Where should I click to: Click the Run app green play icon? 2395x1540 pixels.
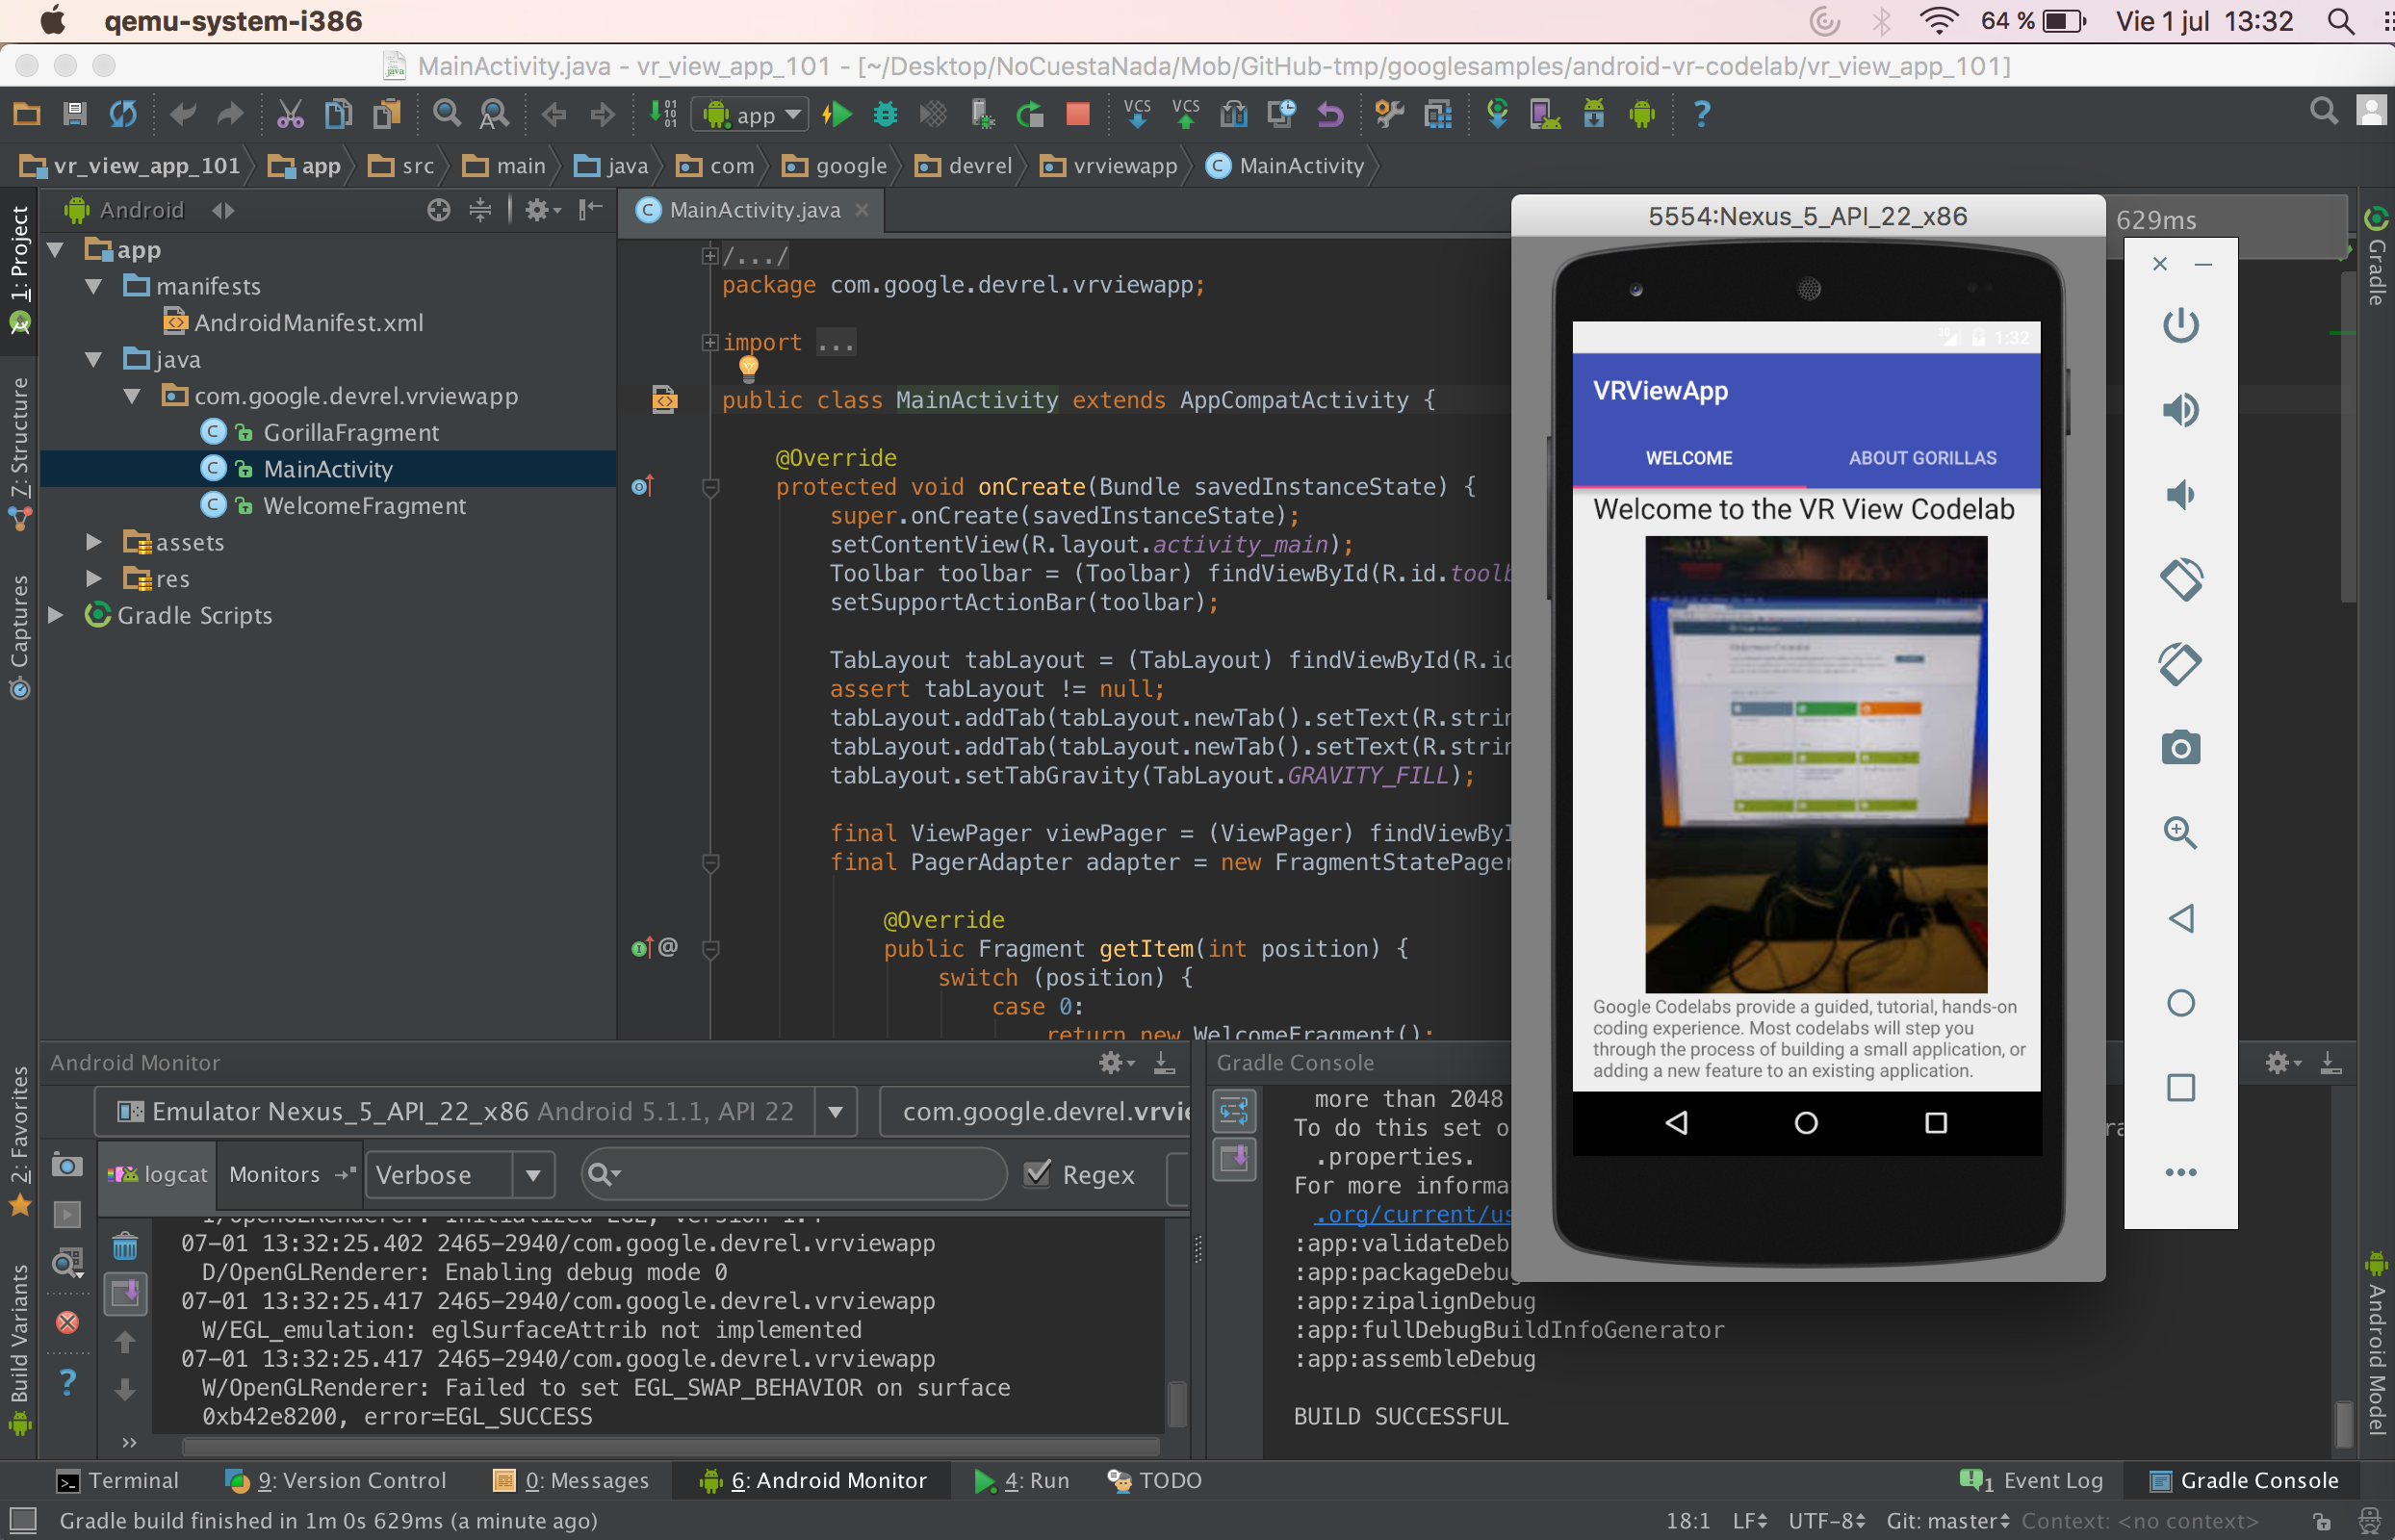click(837, 114)
